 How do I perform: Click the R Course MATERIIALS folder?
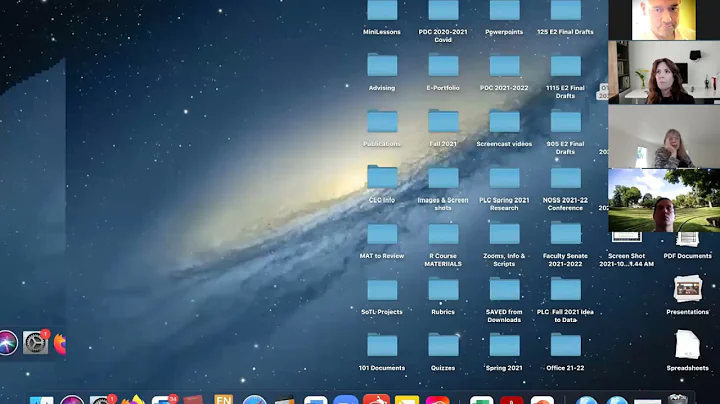click(x=443, y=233)
